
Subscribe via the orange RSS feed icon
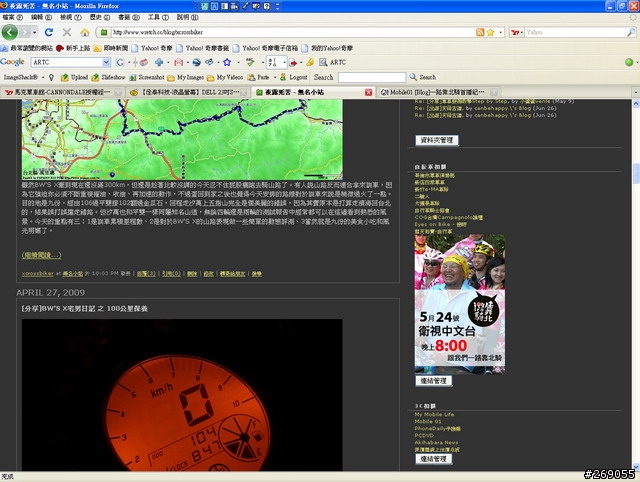click(x=480, y=32)
